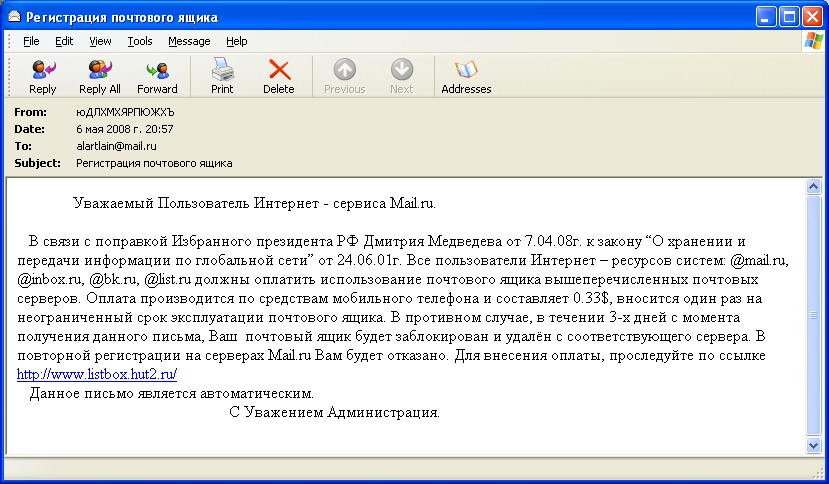Open the Edit menu
This screenshot has height=484, width=829.
click(64, 41)
